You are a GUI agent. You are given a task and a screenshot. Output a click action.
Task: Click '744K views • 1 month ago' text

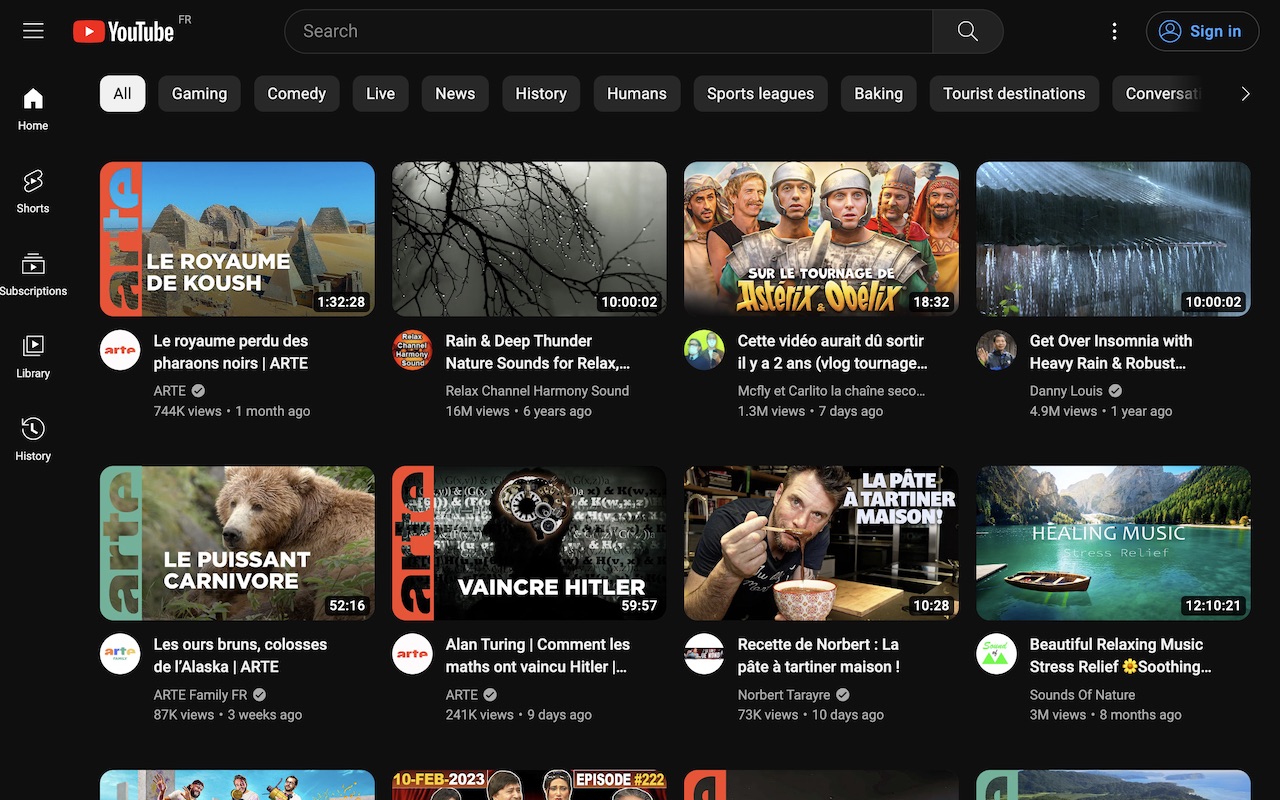[232, 411]
